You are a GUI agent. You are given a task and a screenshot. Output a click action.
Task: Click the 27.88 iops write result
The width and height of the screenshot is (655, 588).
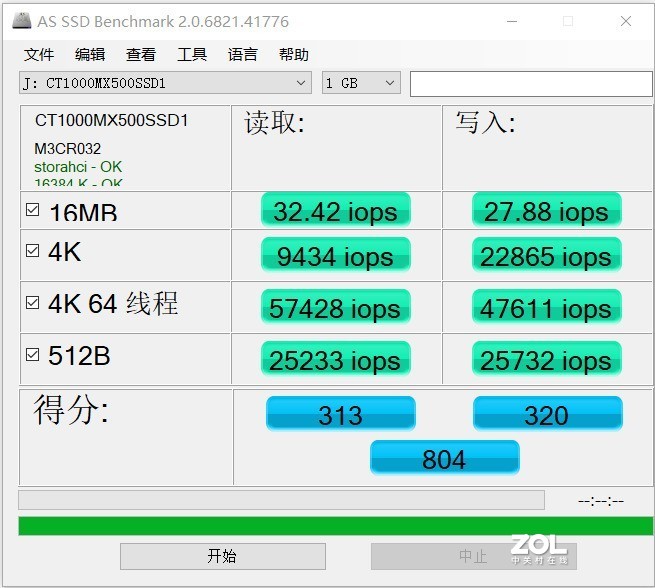tap(547, 210)
